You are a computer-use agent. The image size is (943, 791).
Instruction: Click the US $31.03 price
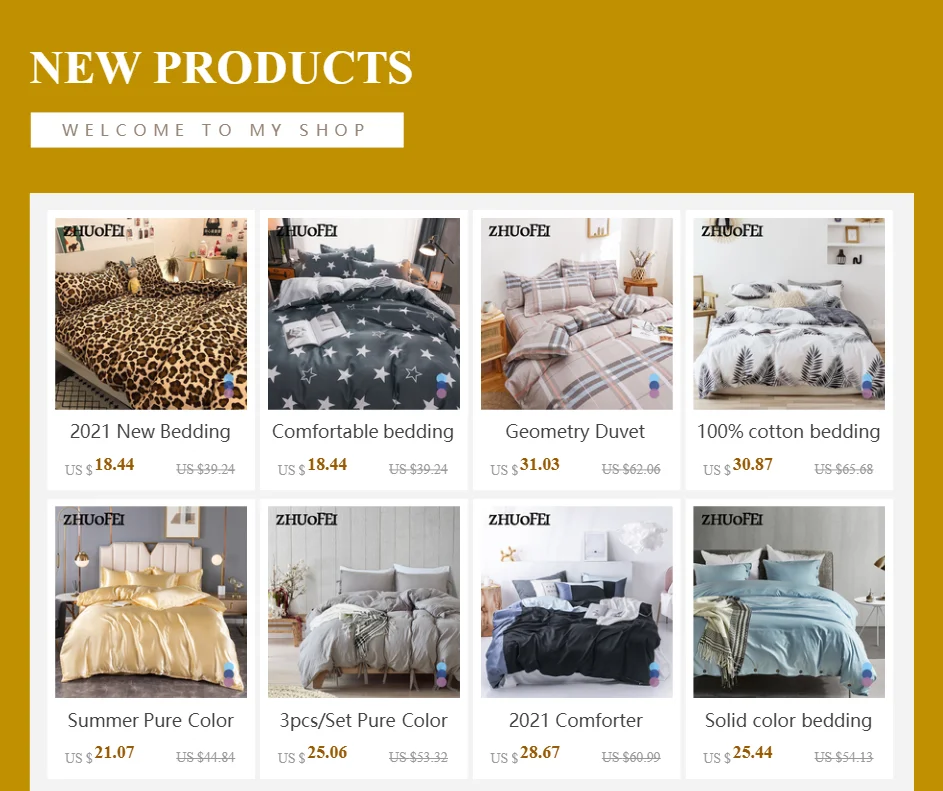coord(525,466)
